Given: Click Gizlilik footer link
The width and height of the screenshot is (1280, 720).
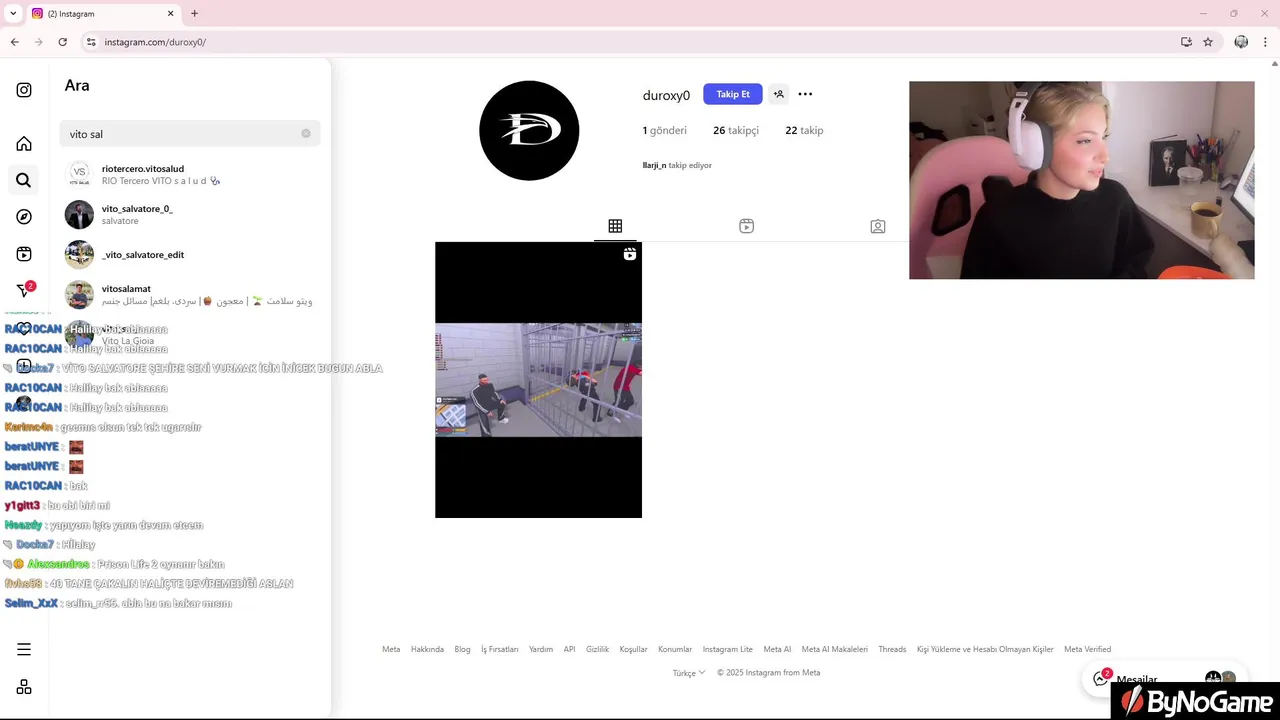Looking at the screenshot, I should [x=597, y=649].
